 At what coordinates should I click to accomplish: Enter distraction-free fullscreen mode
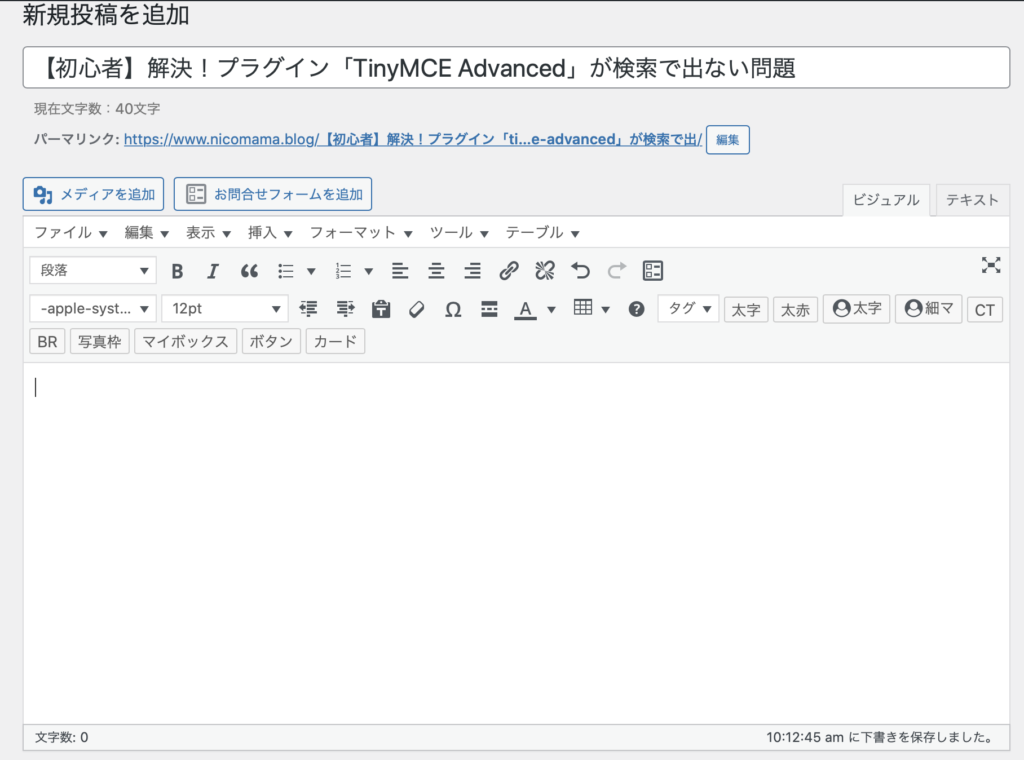[x=991, y=265]
